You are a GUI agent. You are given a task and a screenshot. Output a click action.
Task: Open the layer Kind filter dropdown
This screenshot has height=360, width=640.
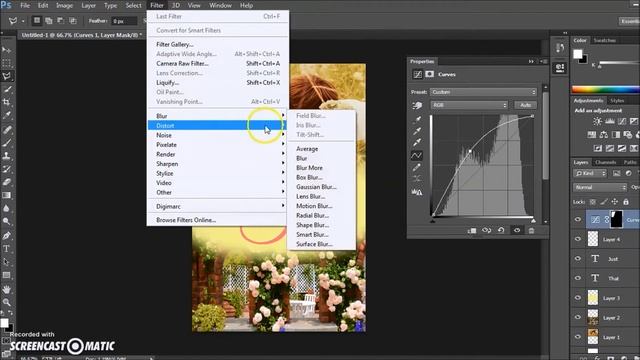pyautogui.click(x=591, y=173)
